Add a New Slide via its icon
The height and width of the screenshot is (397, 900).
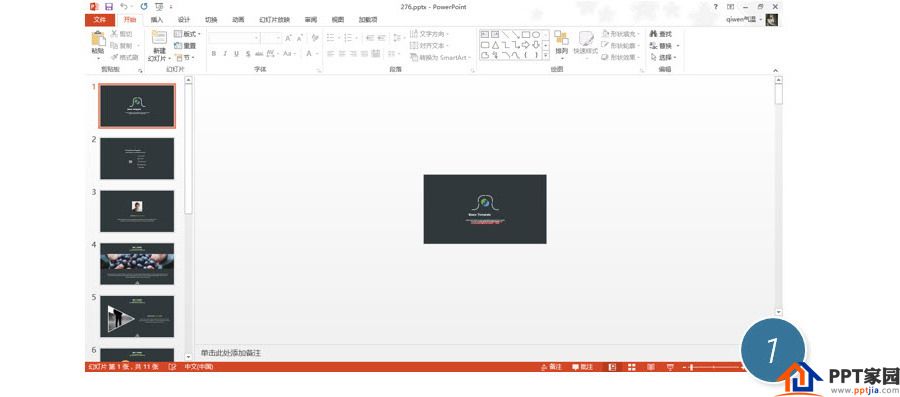tap(159, 38)
